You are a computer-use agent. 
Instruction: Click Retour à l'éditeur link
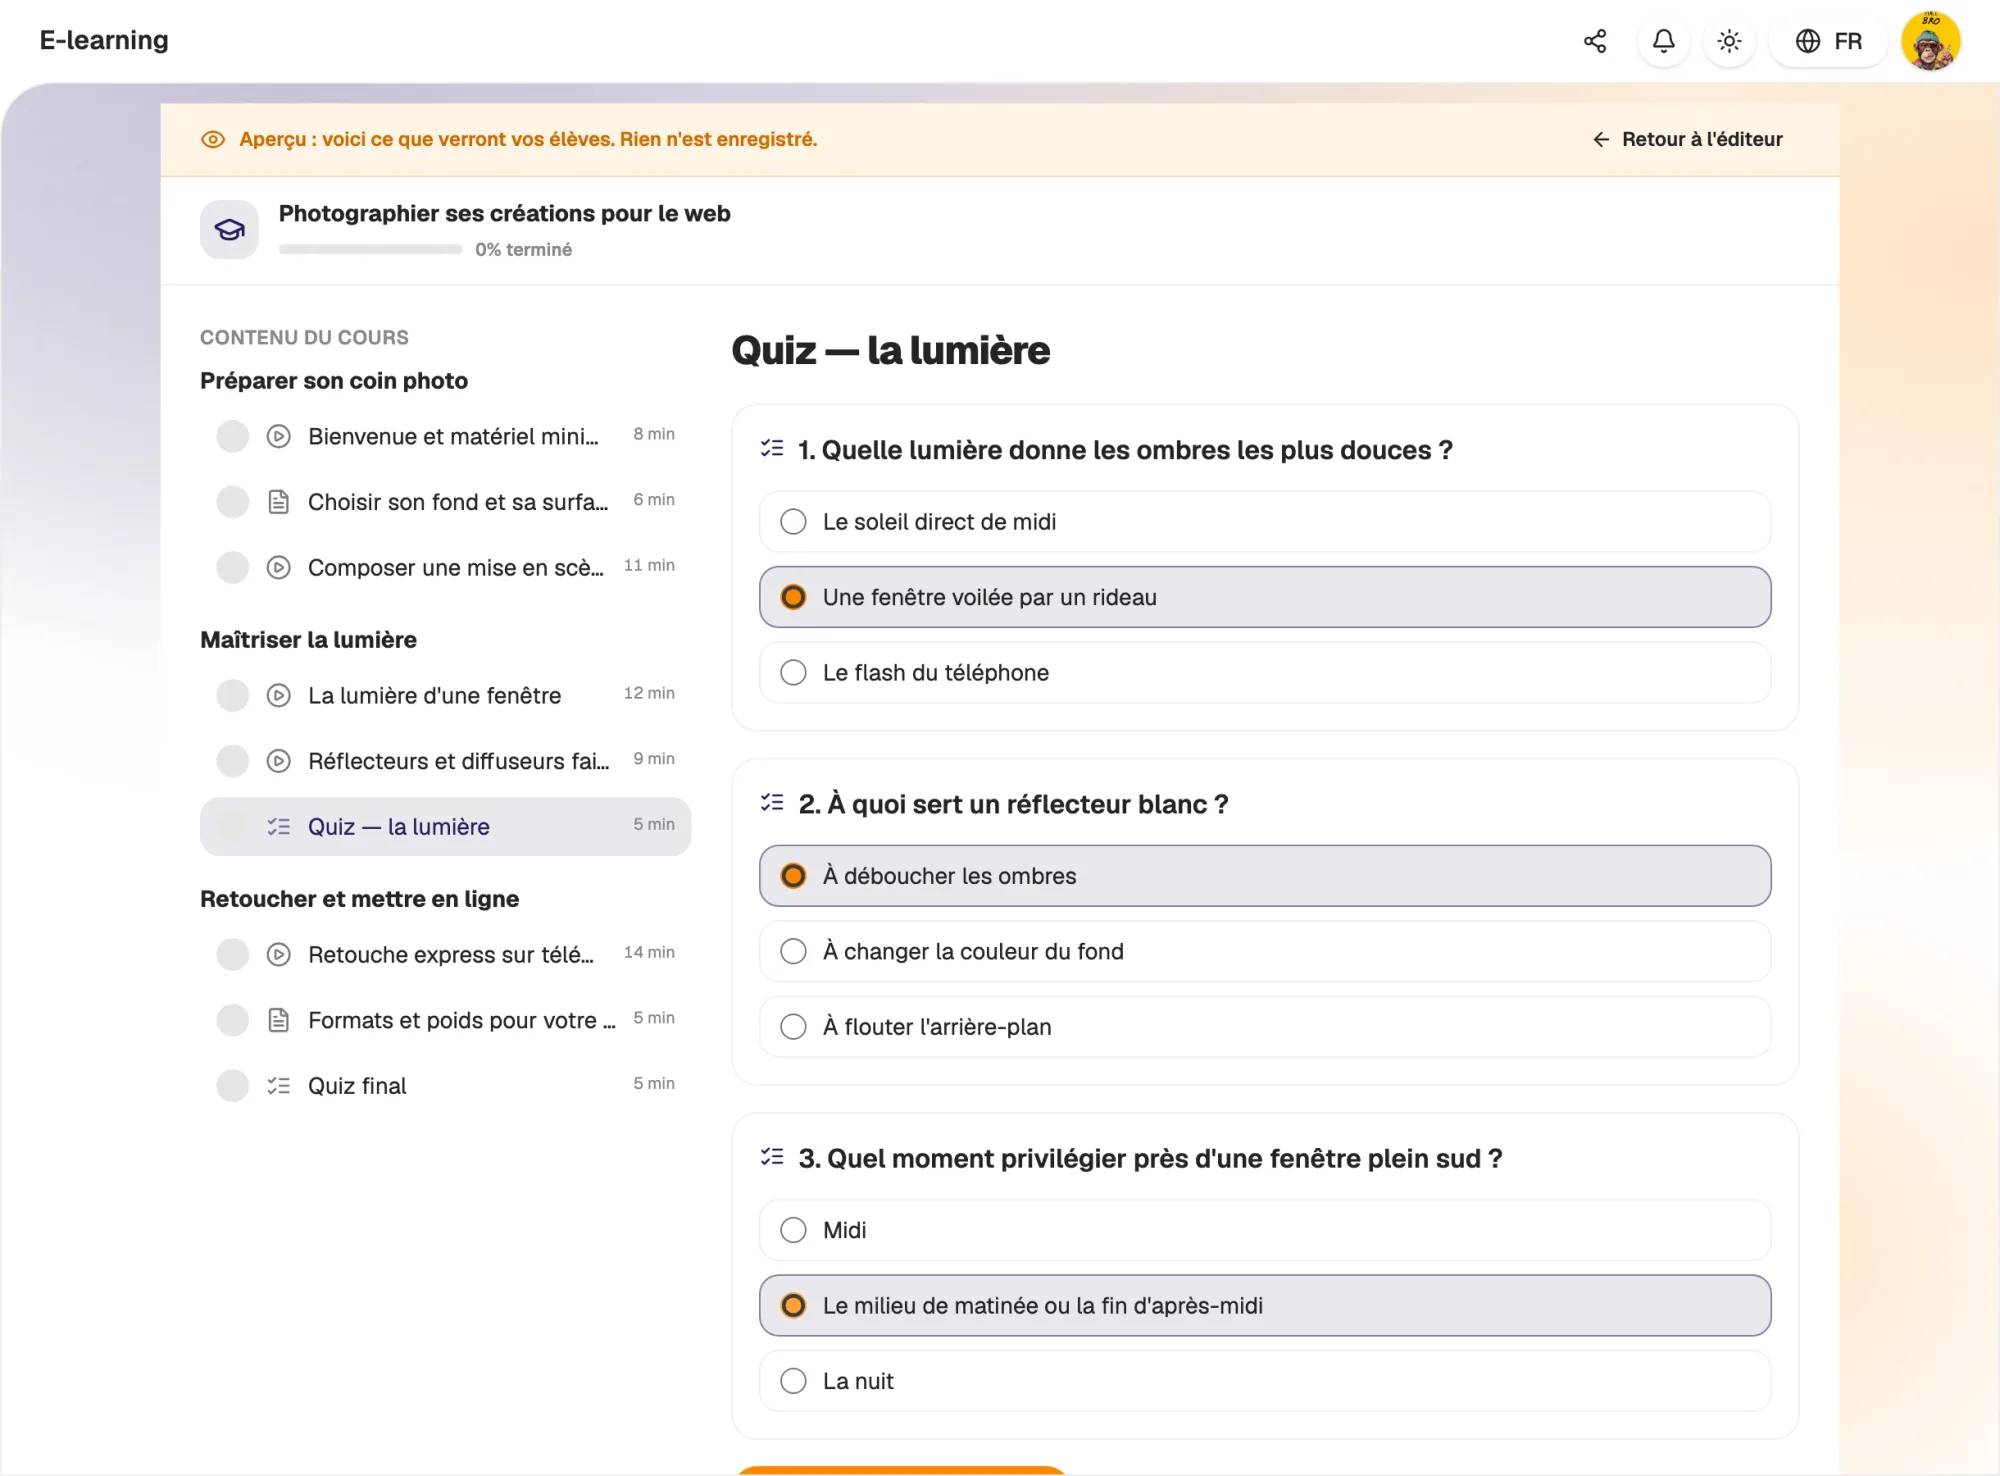coord(1688,139)
